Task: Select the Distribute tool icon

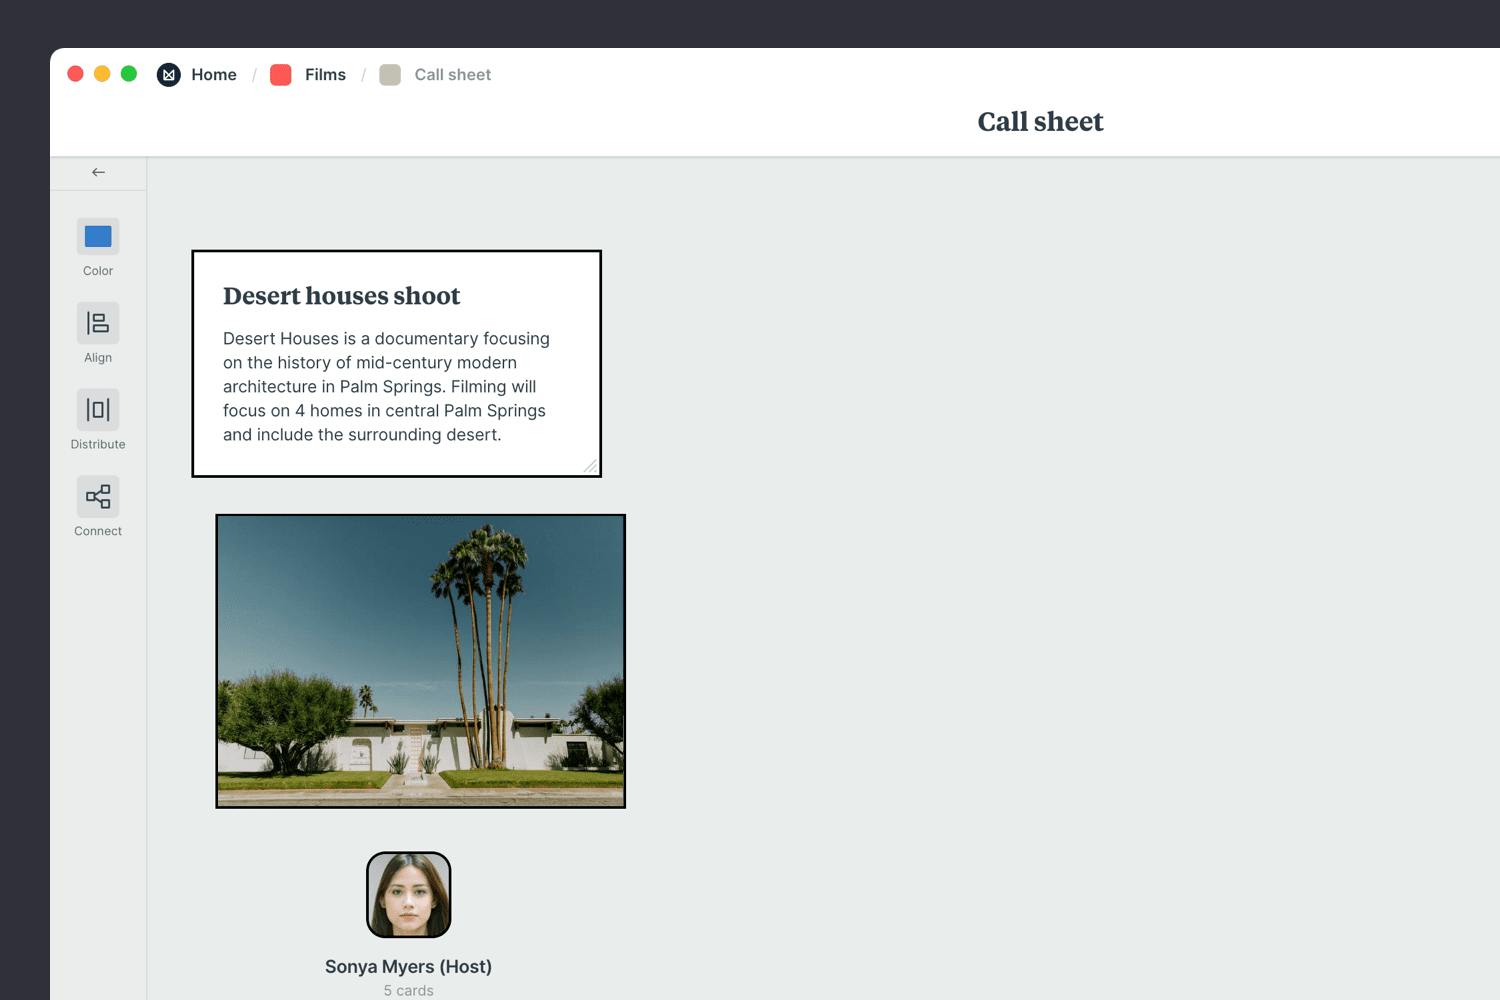Action: 98,410
